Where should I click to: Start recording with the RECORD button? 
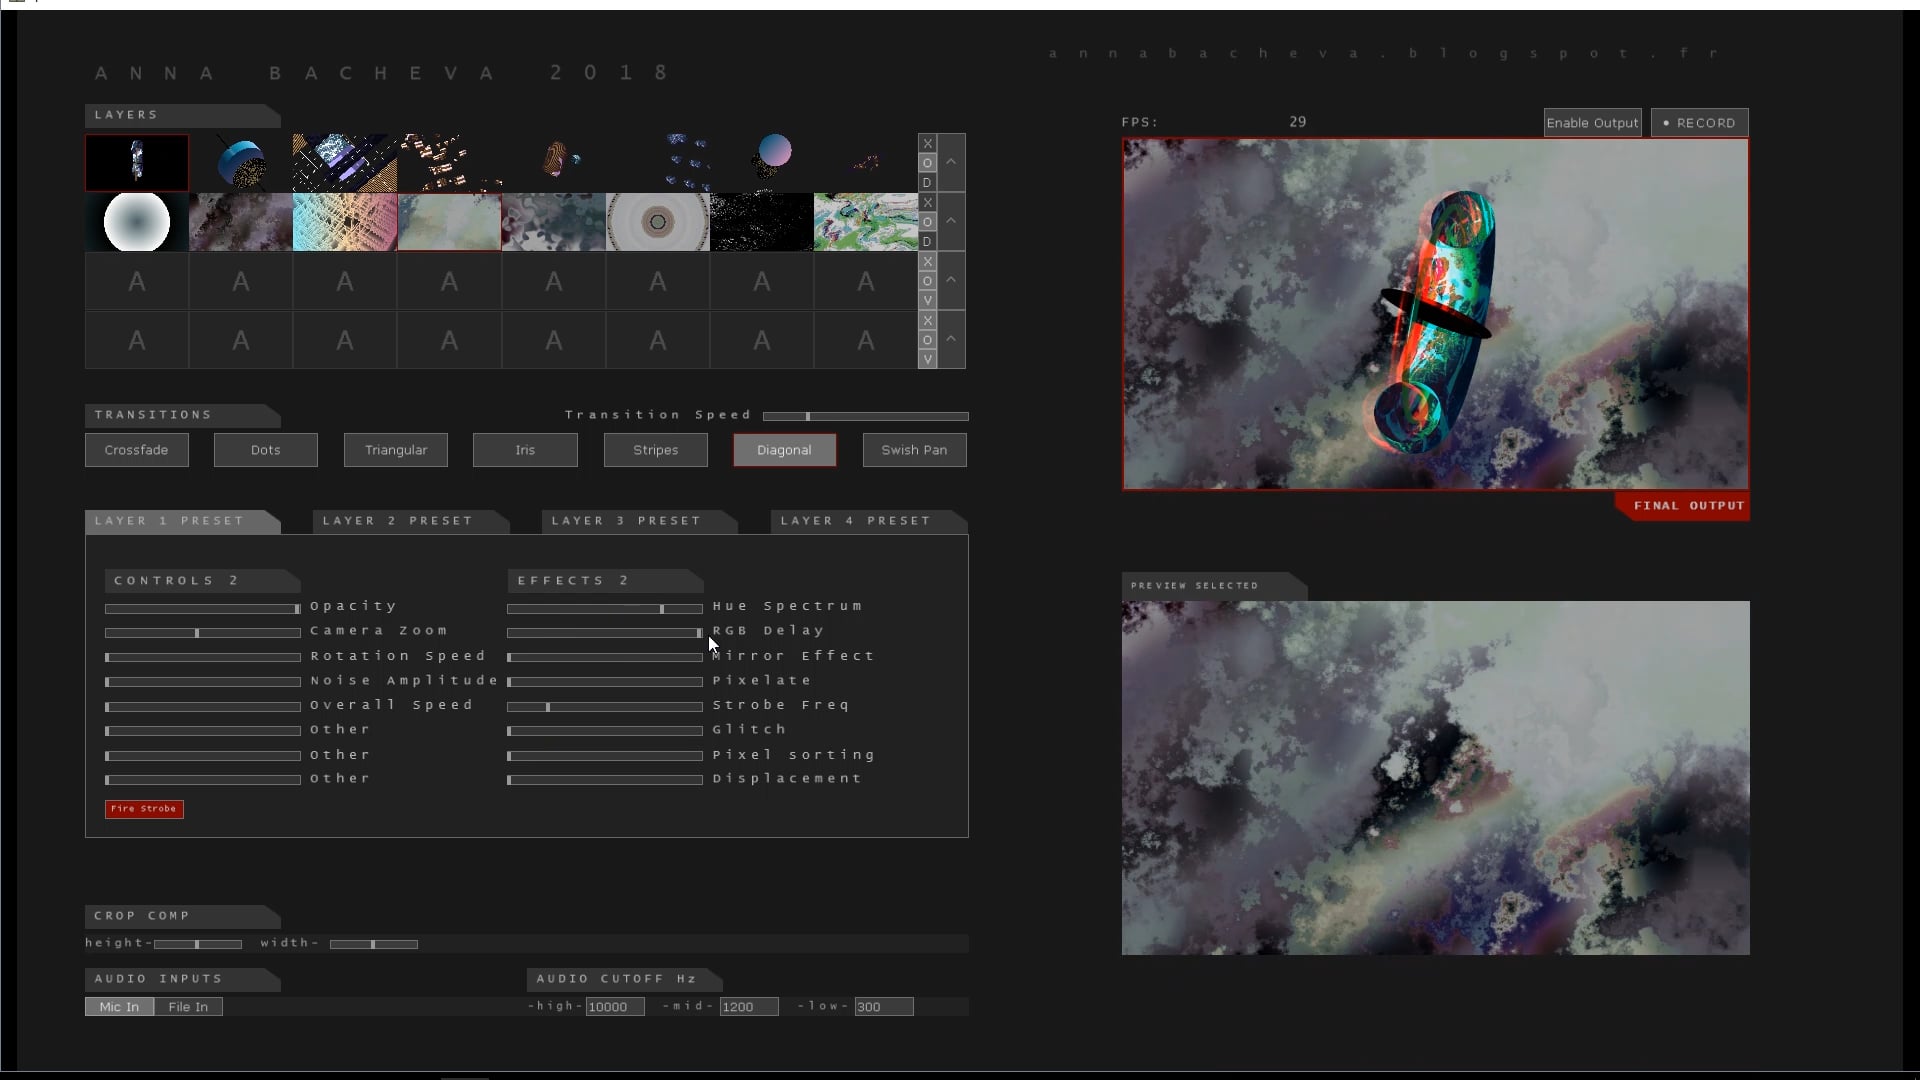(x=1700, y=122)
